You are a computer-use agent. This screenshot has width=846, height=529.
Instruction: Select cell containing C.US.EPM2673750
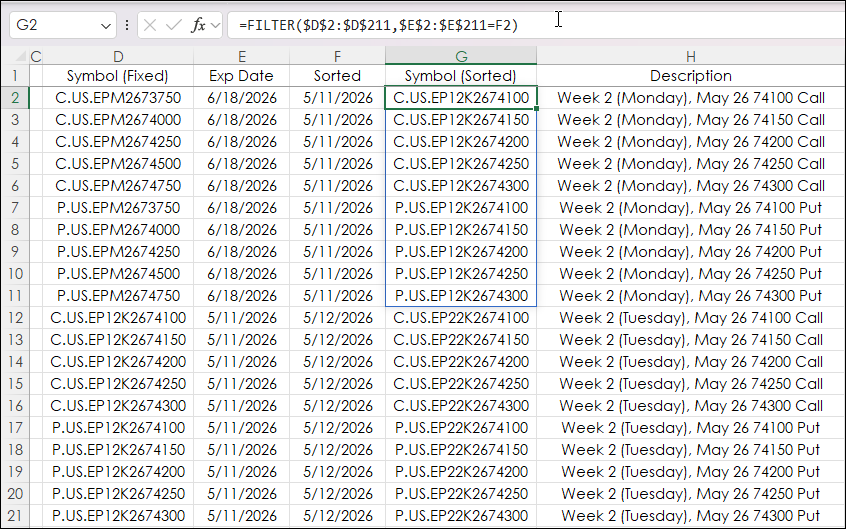click(x=118, y=98)
